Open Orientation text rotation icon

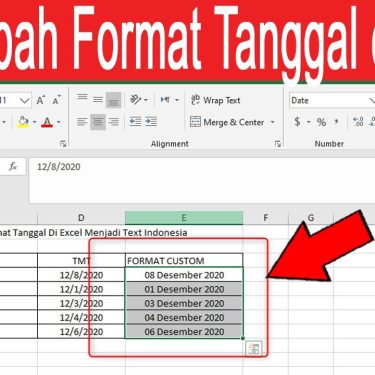[135, 100]
